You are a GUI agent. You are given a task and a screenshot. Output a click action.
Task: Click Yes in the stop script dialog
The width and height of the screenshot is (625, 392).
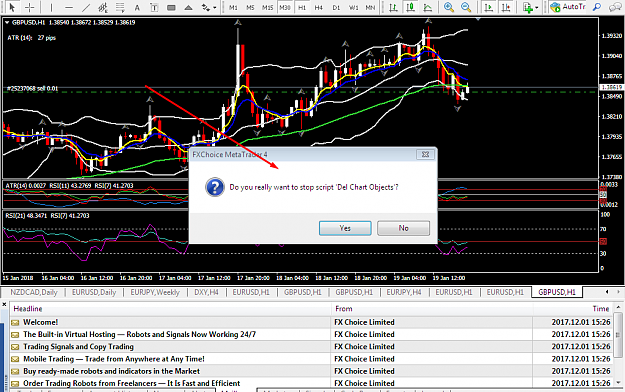pyautogui.click(x=345, y=228)
